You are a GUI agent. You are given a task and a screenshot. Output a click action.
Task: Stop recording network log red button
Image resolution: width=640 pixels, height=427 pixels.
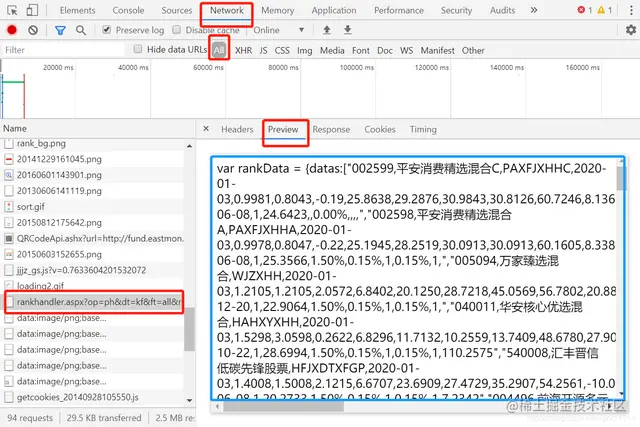pos(12,30)
